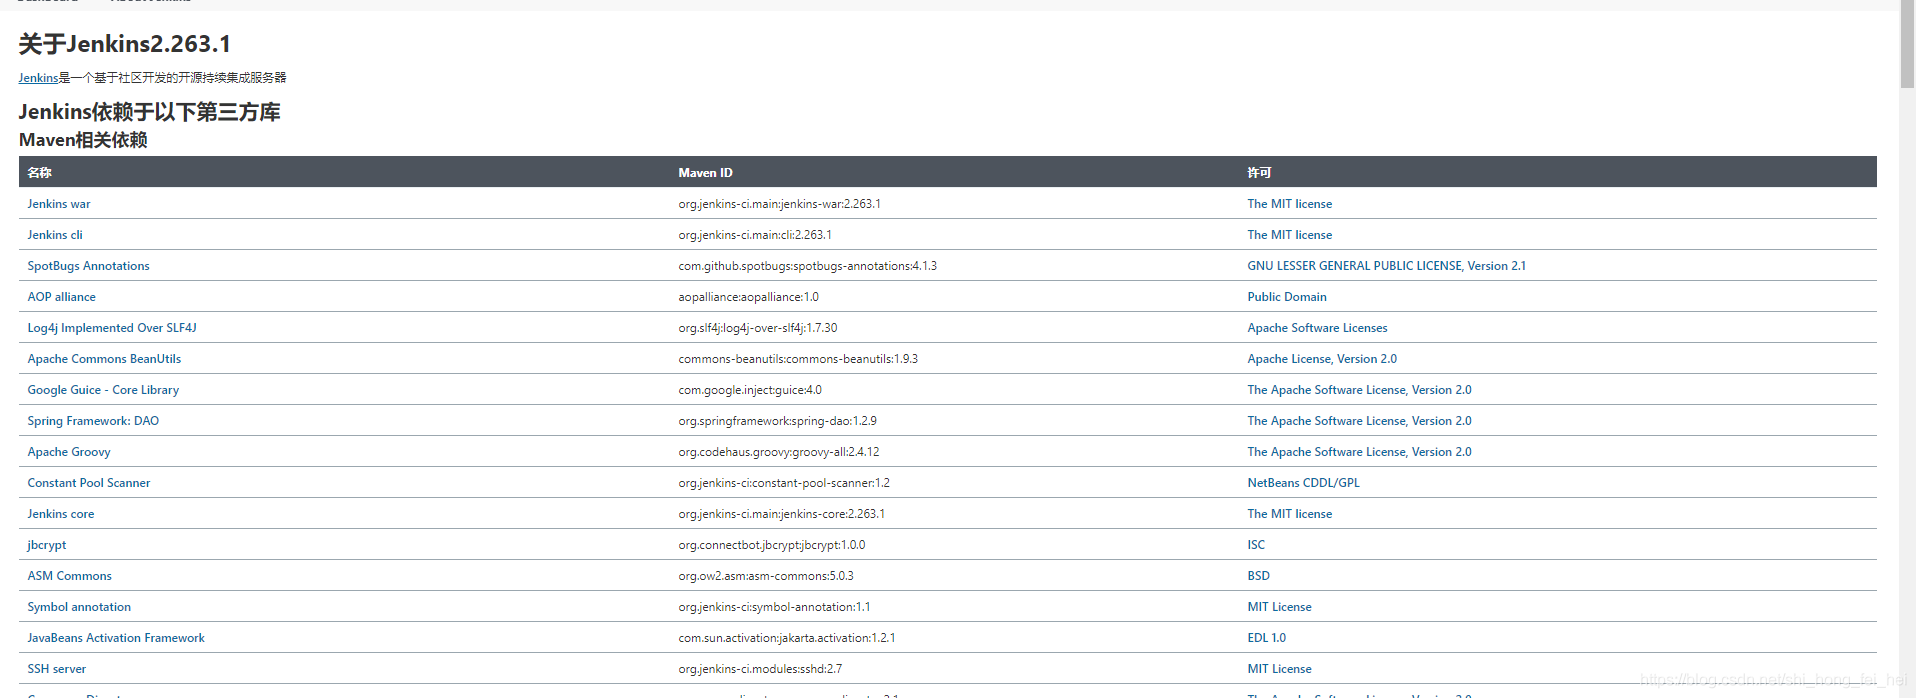The width and height of the screenshot is (1916, 698).
Task: Click Maven ID org.ow2.asm:asm-commons:5.0.3
Action: click(766, 576)
